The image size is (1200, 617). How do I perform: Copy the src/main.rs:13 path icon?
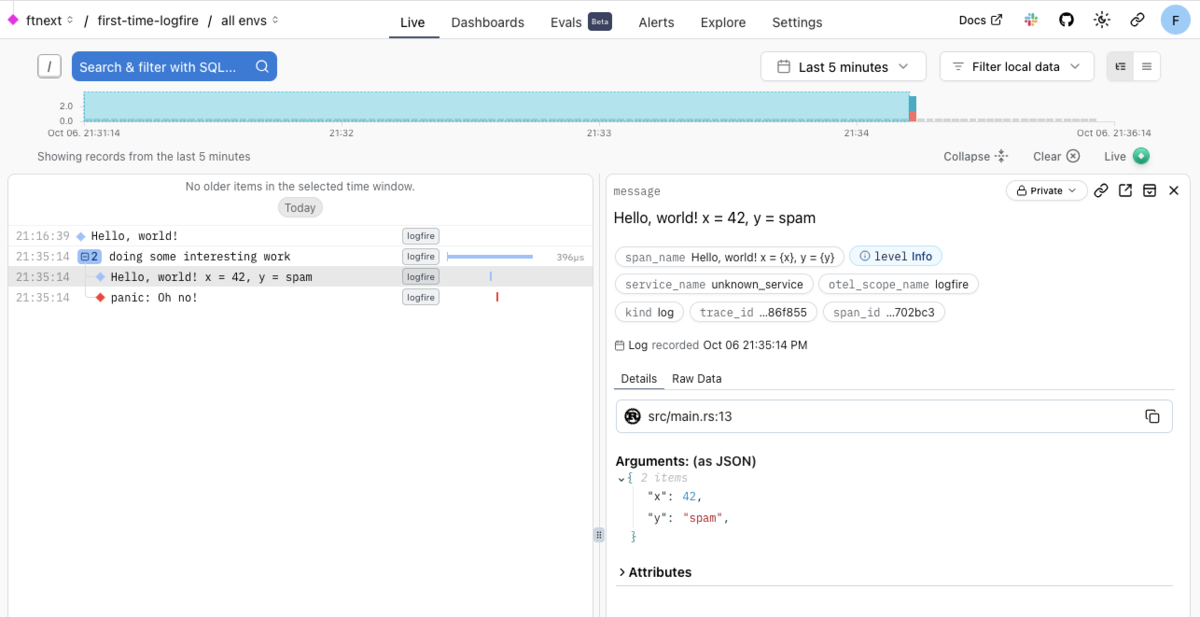pos(1152,416)
